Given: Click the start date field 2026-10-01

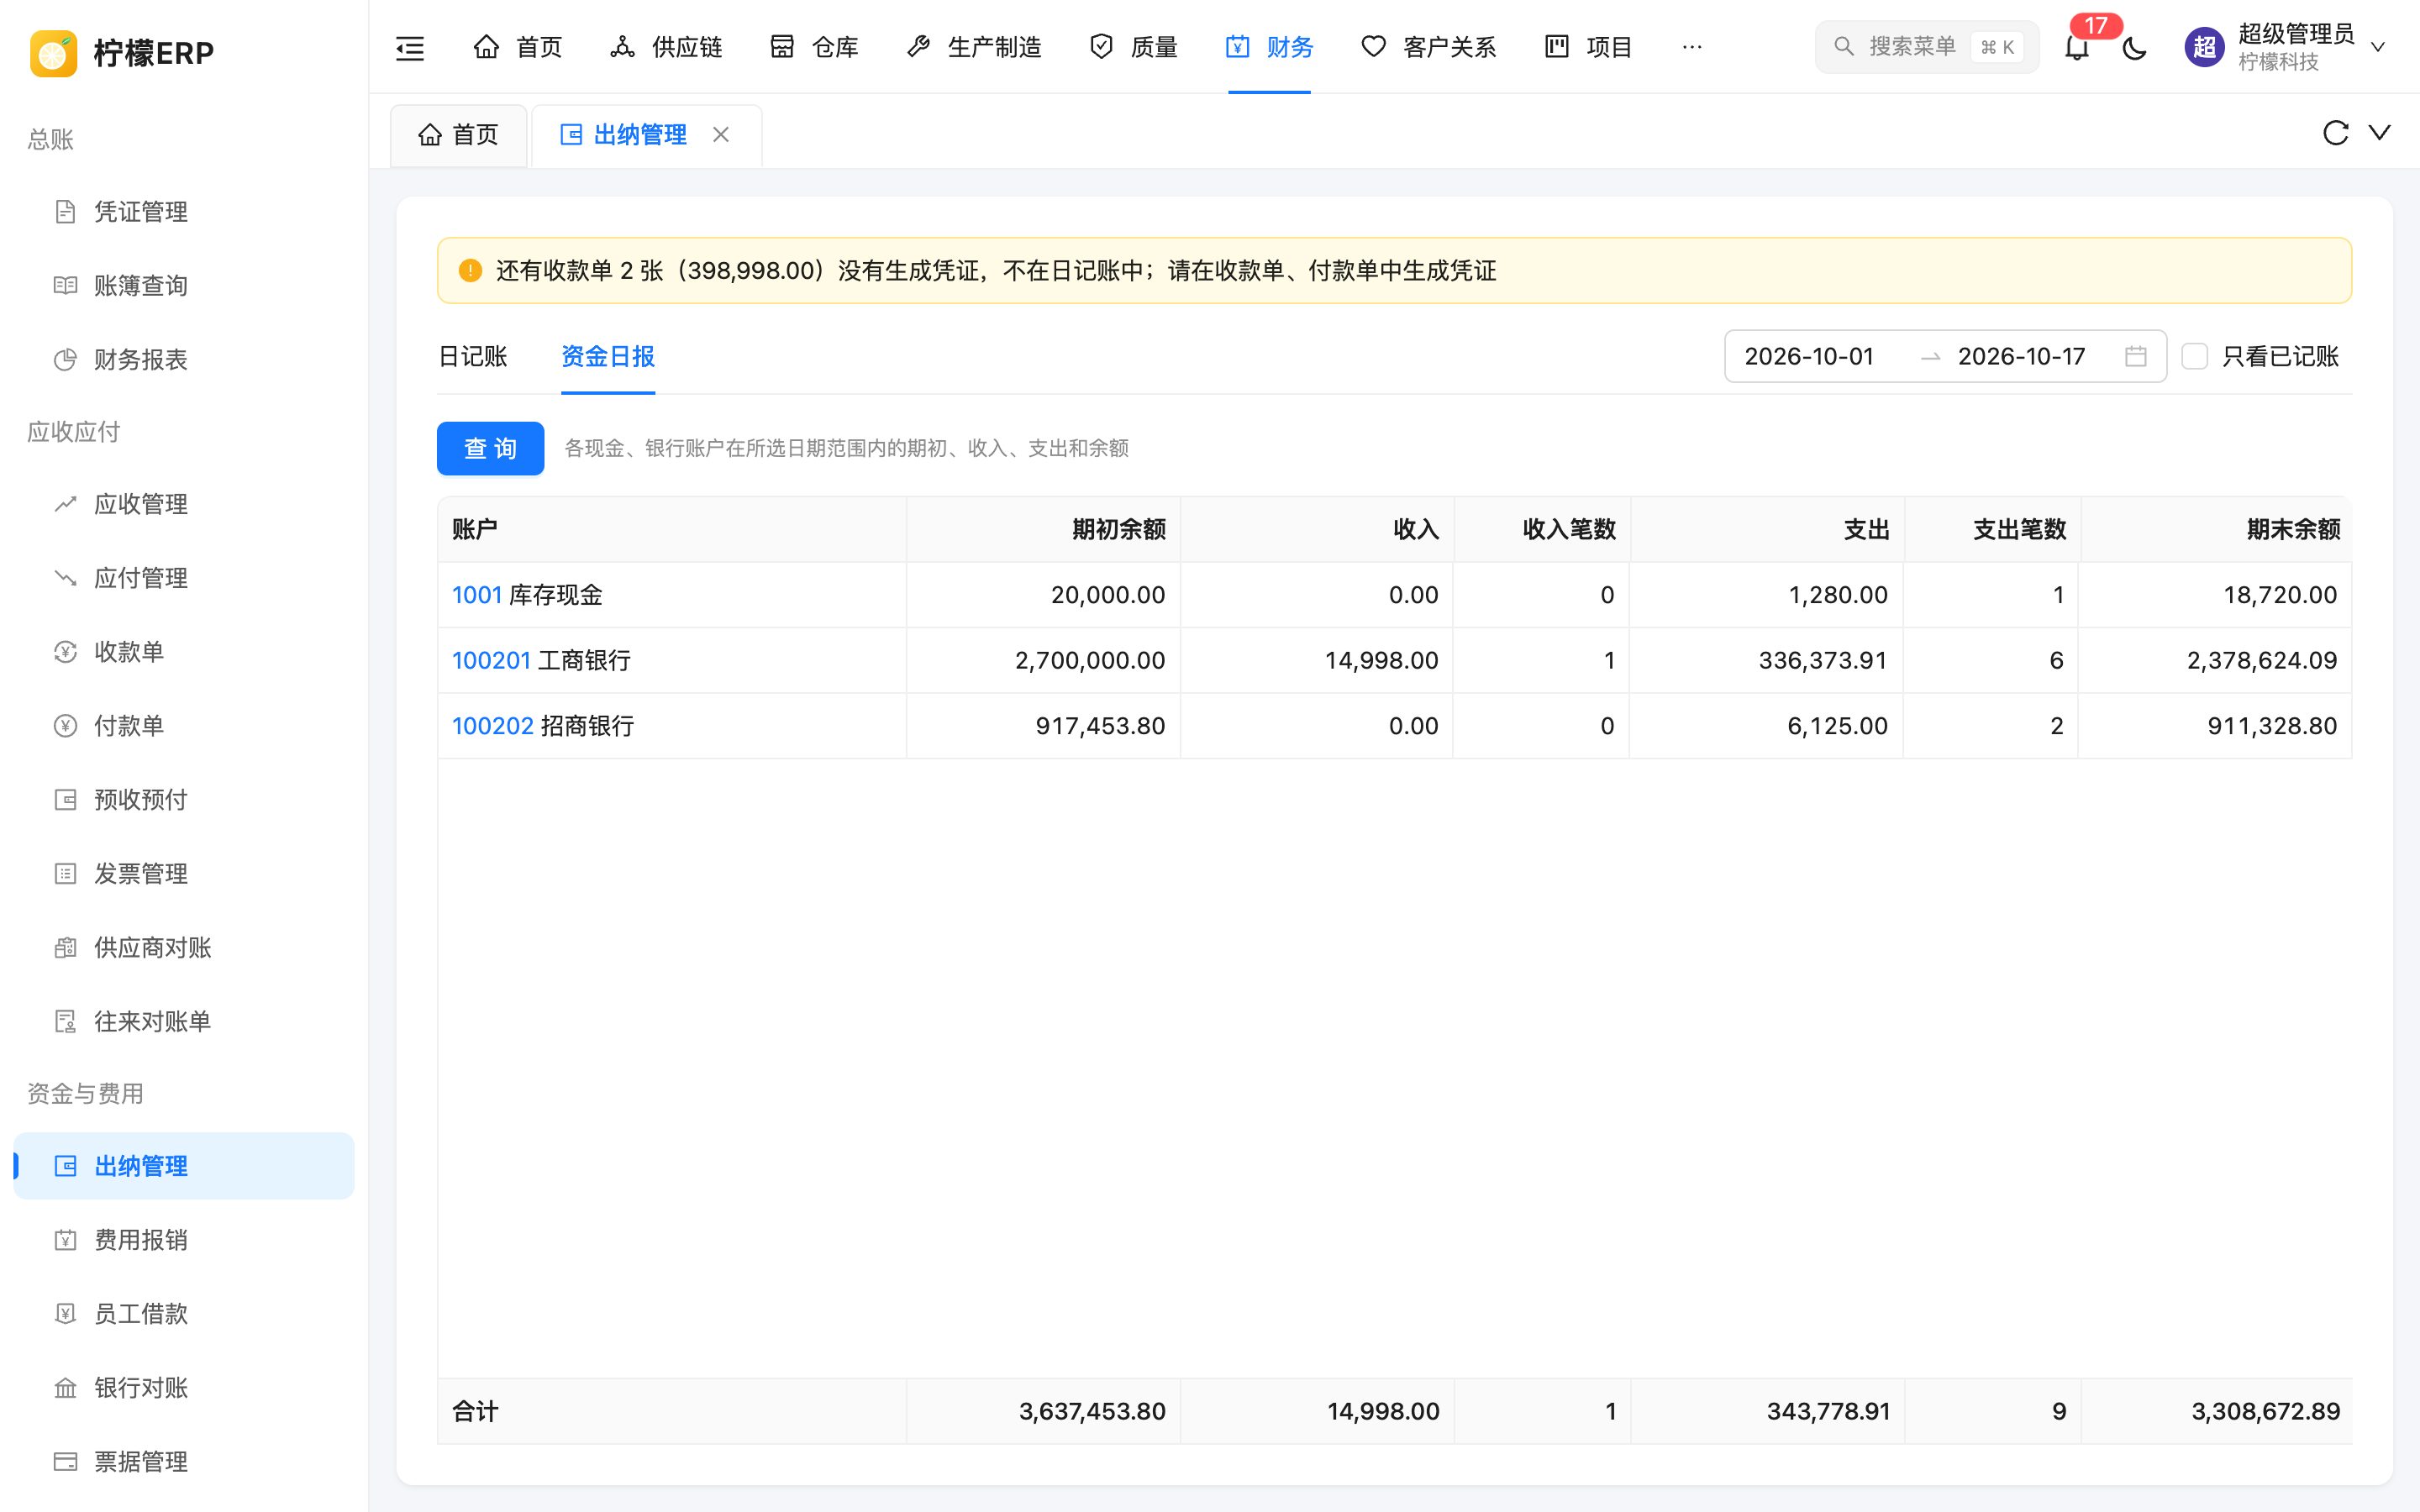Looking at the screenshot, I should click(1809, 356).
